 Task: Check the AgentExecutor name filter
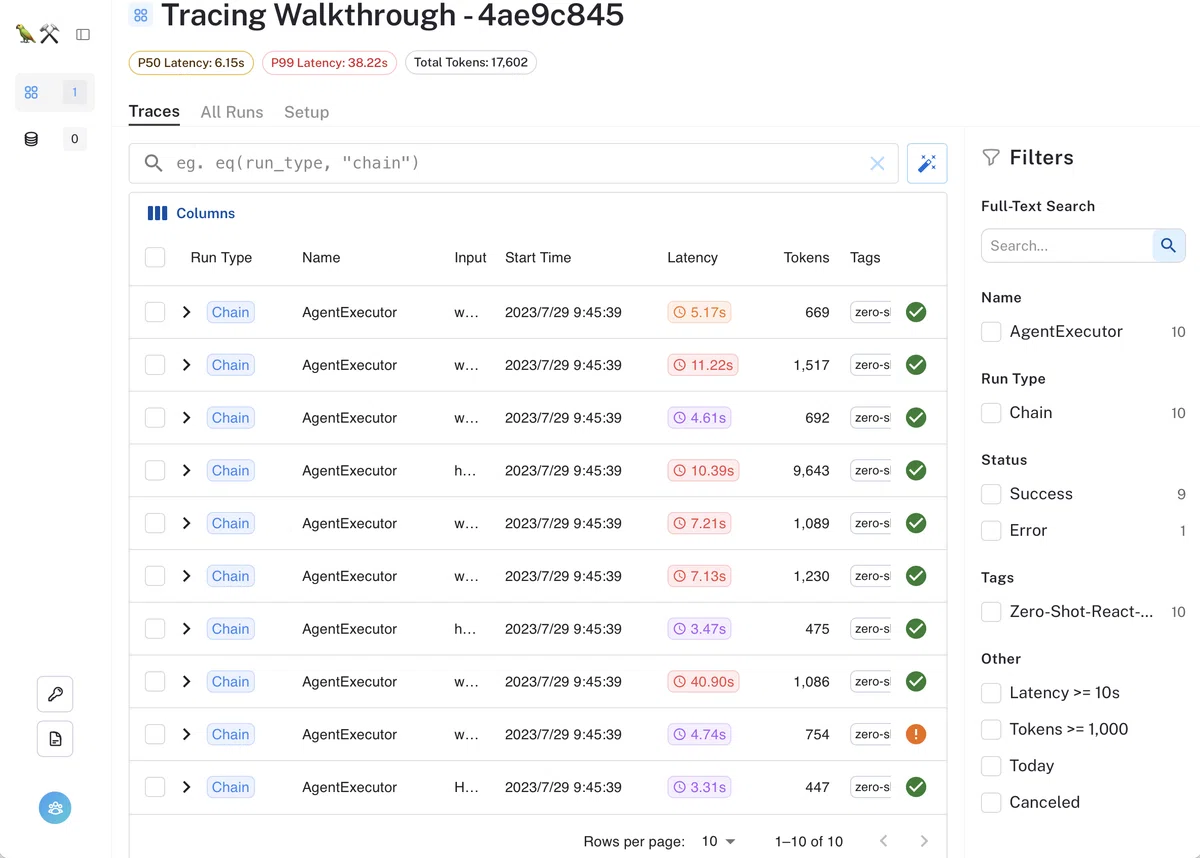[x=991, y=332]
